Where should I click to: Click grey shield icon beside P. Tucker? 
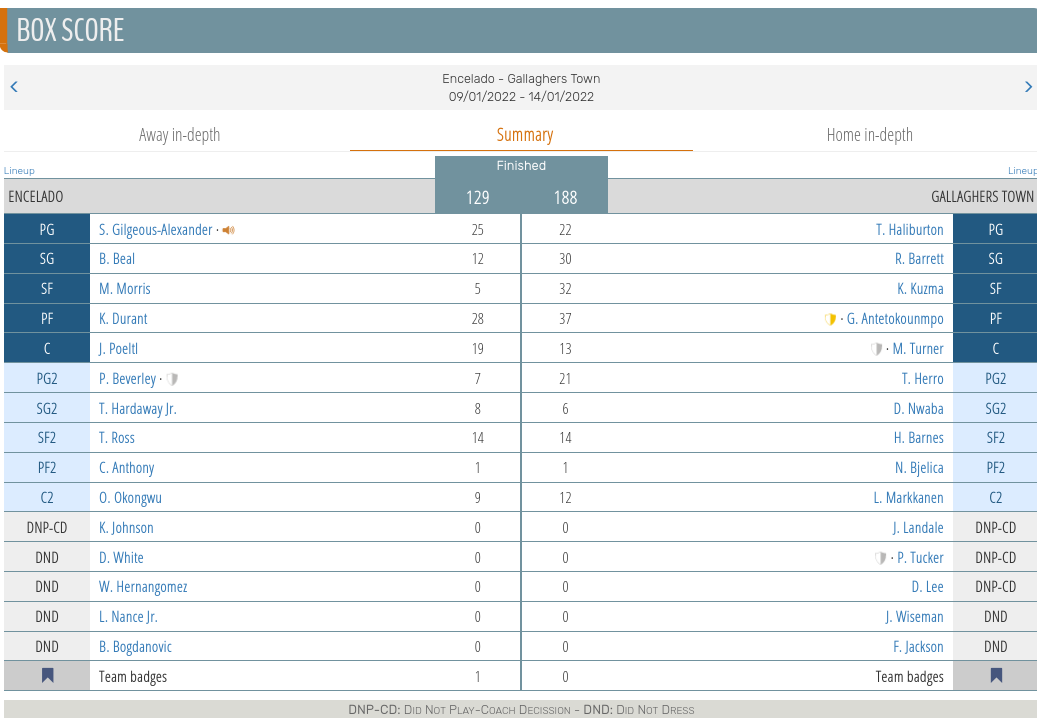coord(880,558)
